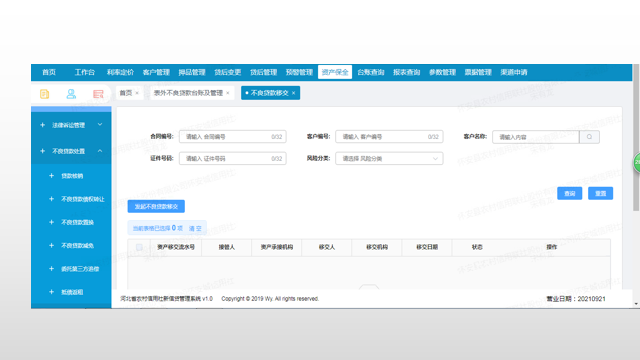Click the 清空 link

coord(195,229)
